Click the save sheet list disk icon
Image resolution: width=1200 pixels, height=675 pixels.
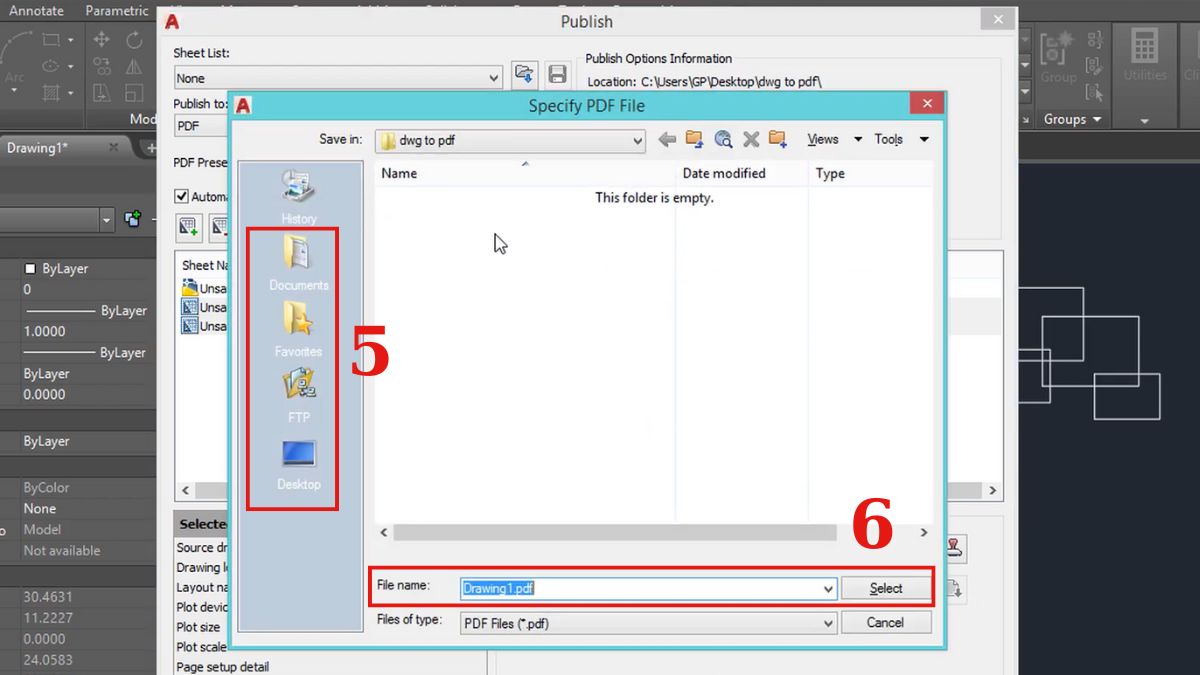[557, 73]
